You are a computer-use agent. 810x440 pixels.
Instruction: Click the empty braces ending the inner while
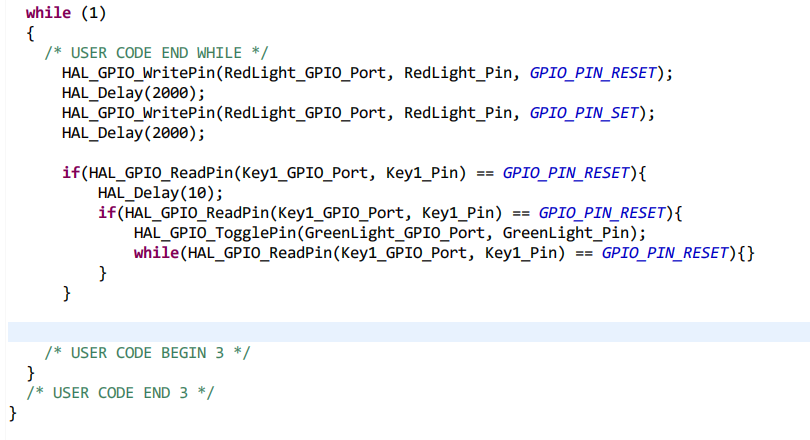click(x=747, y=253)
